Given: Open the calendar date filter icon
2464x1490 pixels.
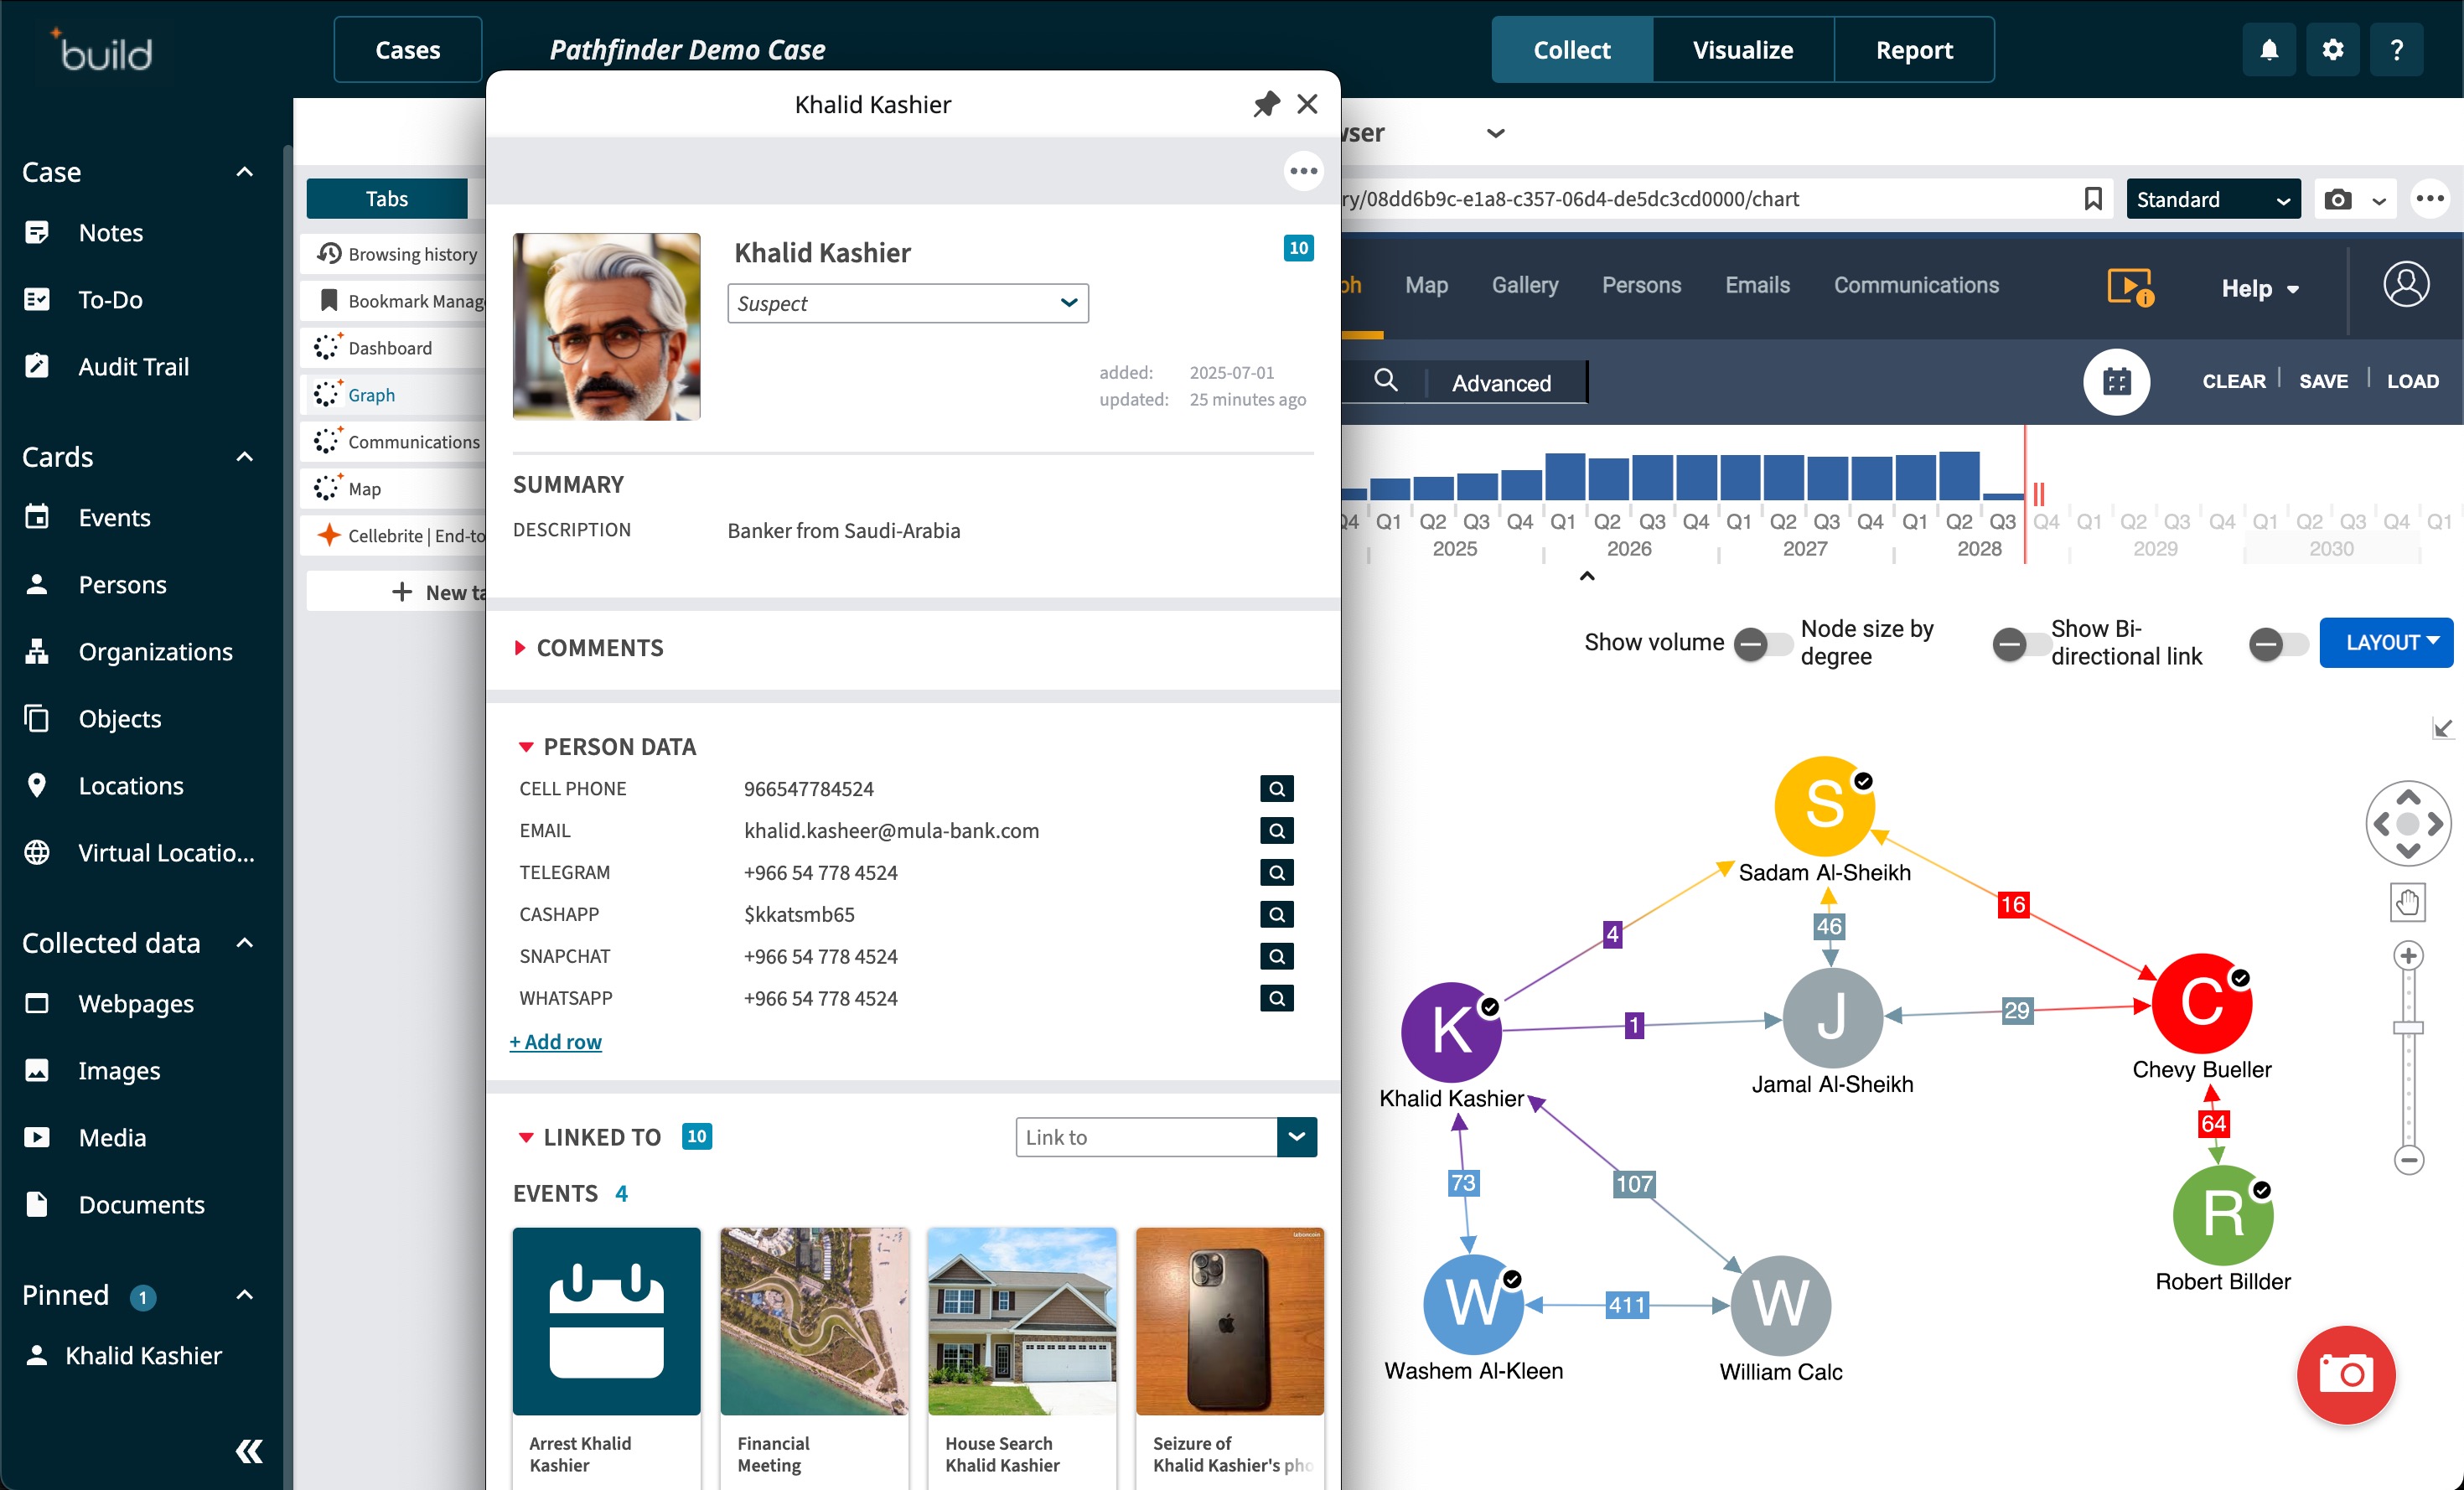Looking at the screenshot, I should click(2116, 382).
